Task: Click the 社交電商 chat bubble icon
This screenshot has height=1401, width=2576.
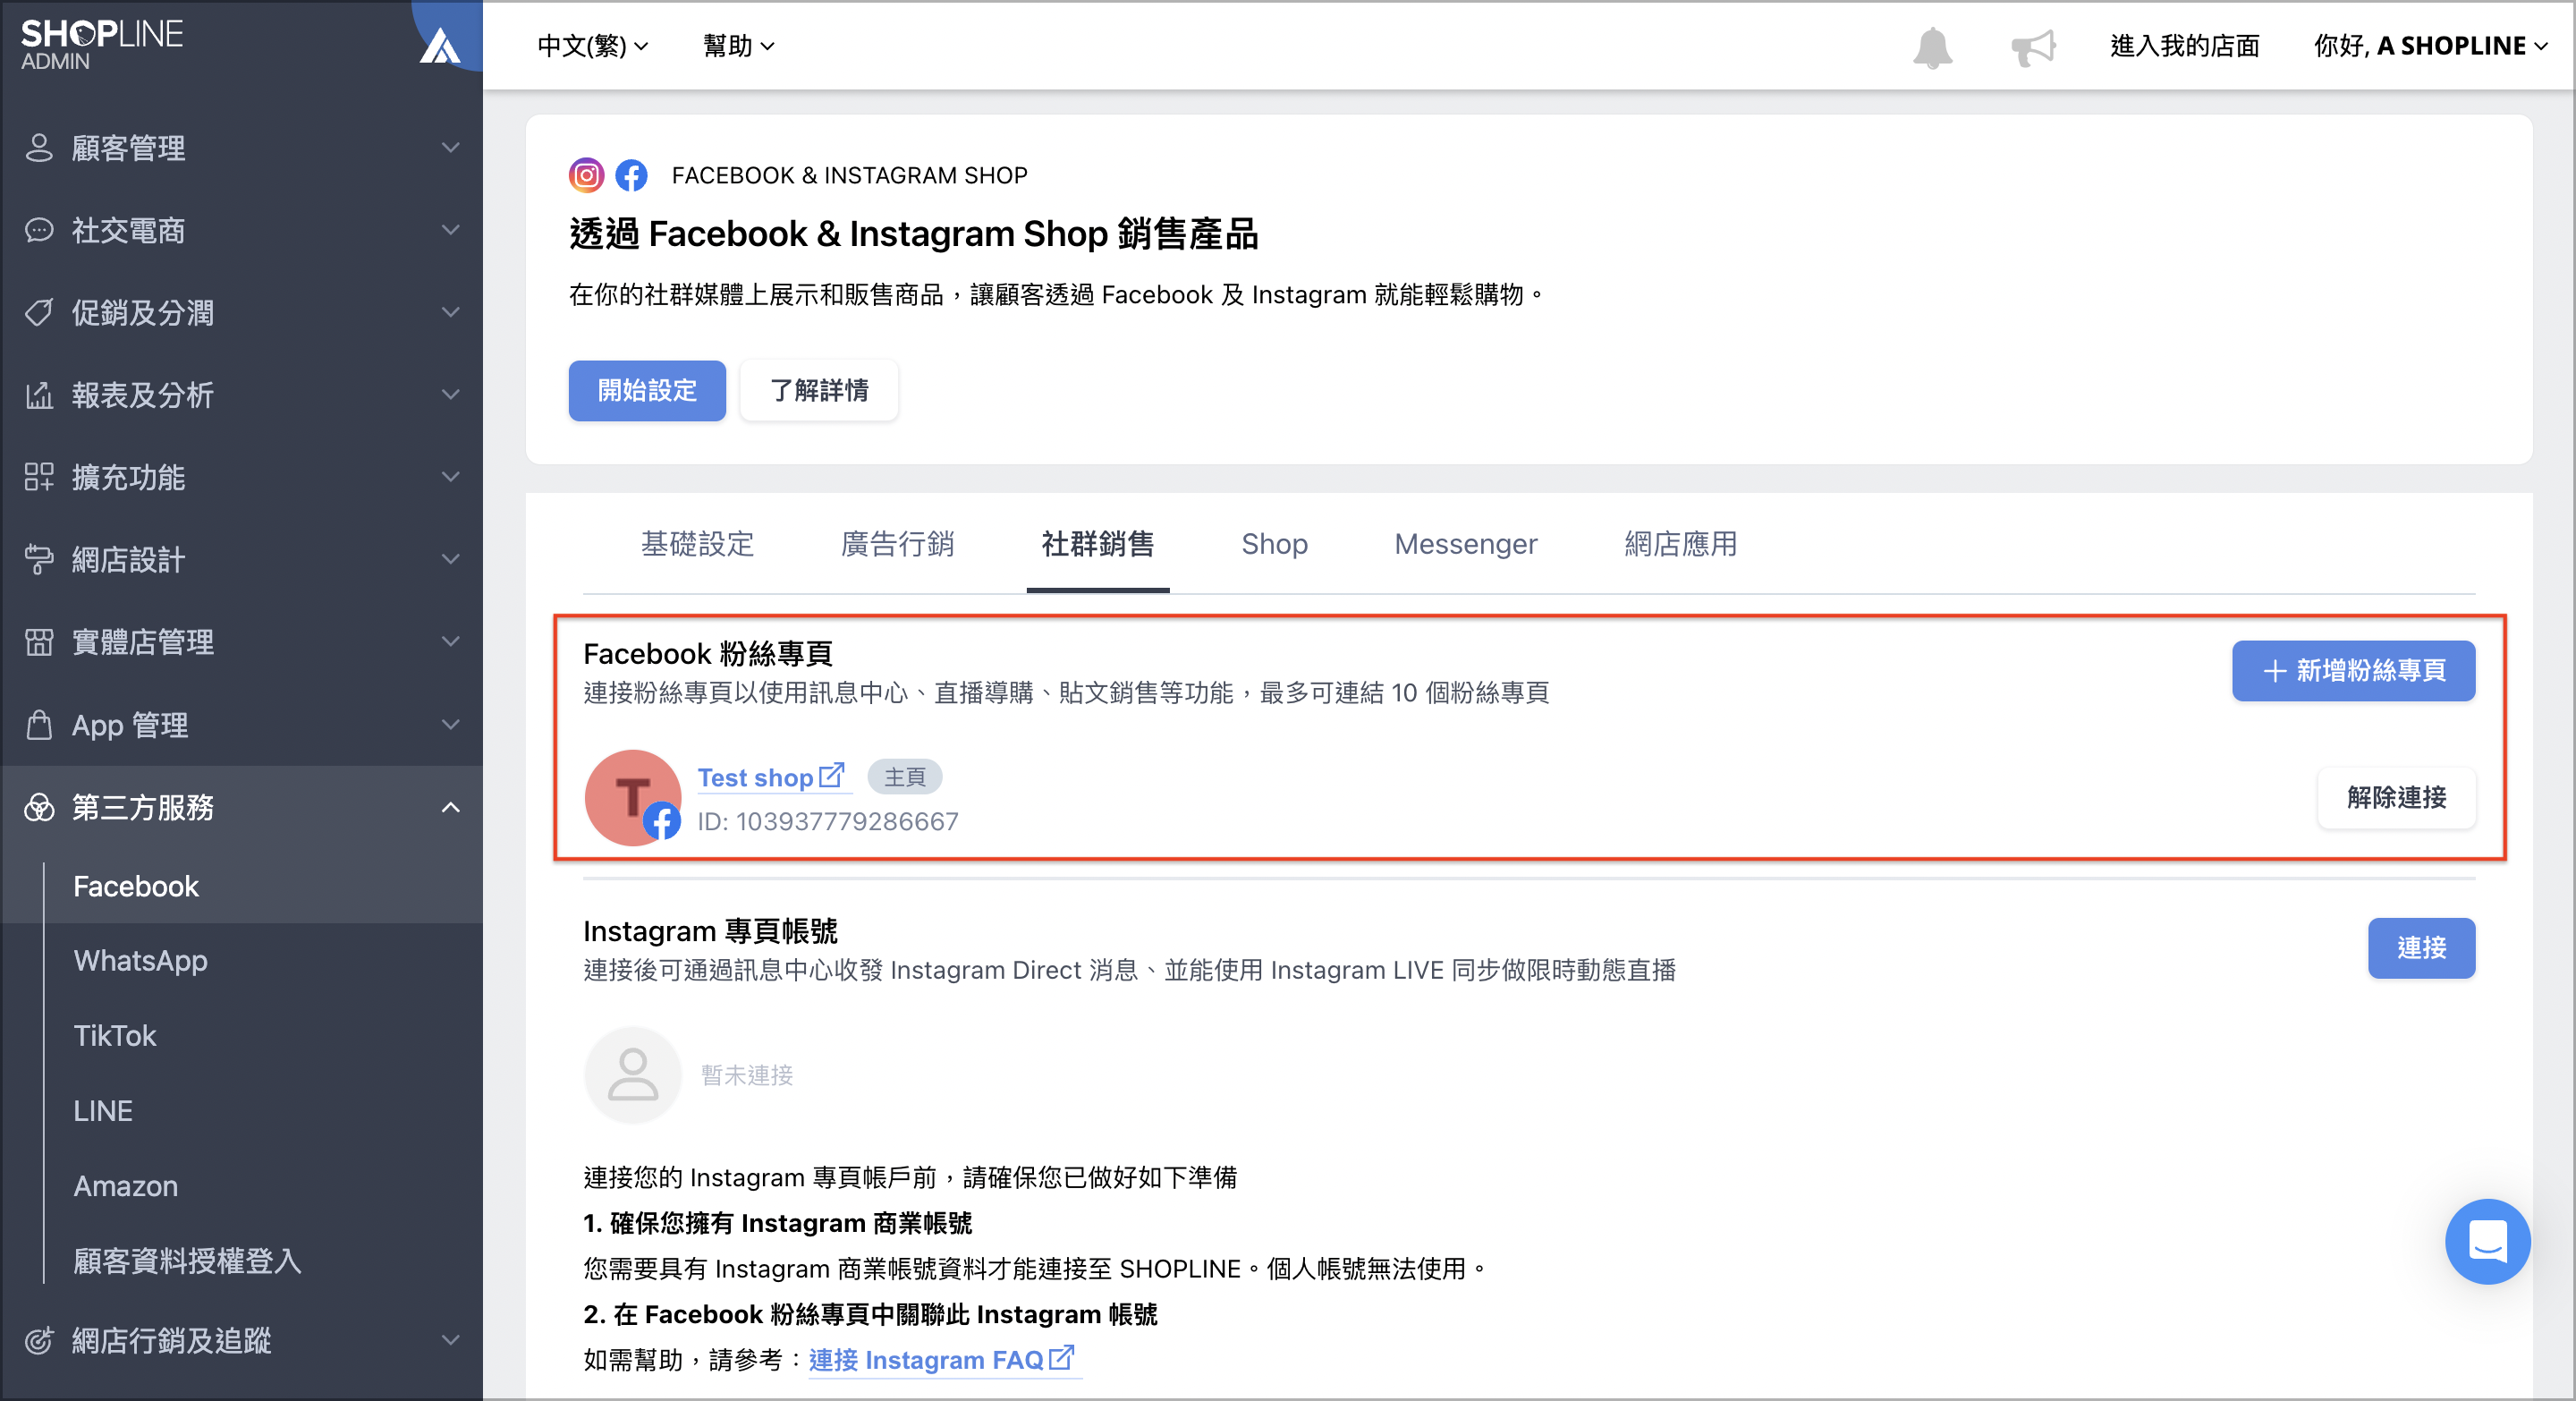Action: [x=39, y=230]
